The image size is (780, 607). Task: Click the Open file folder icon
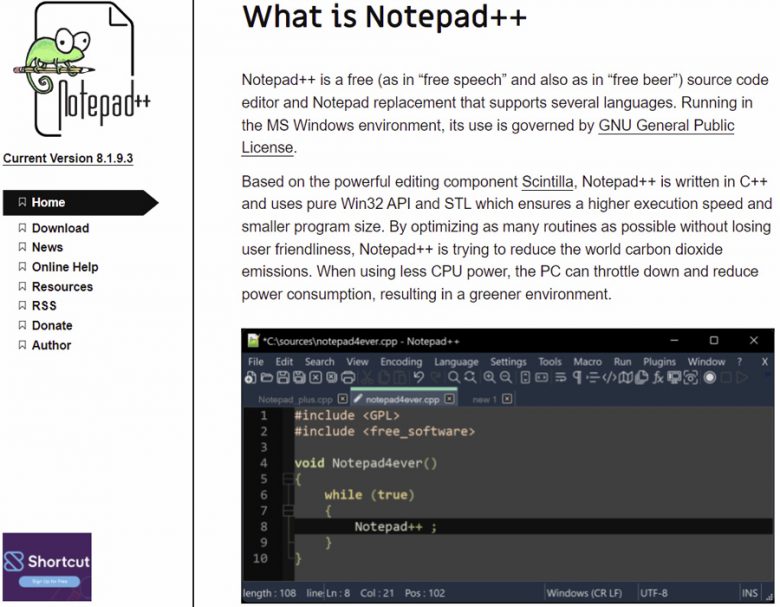coord(267,377)
